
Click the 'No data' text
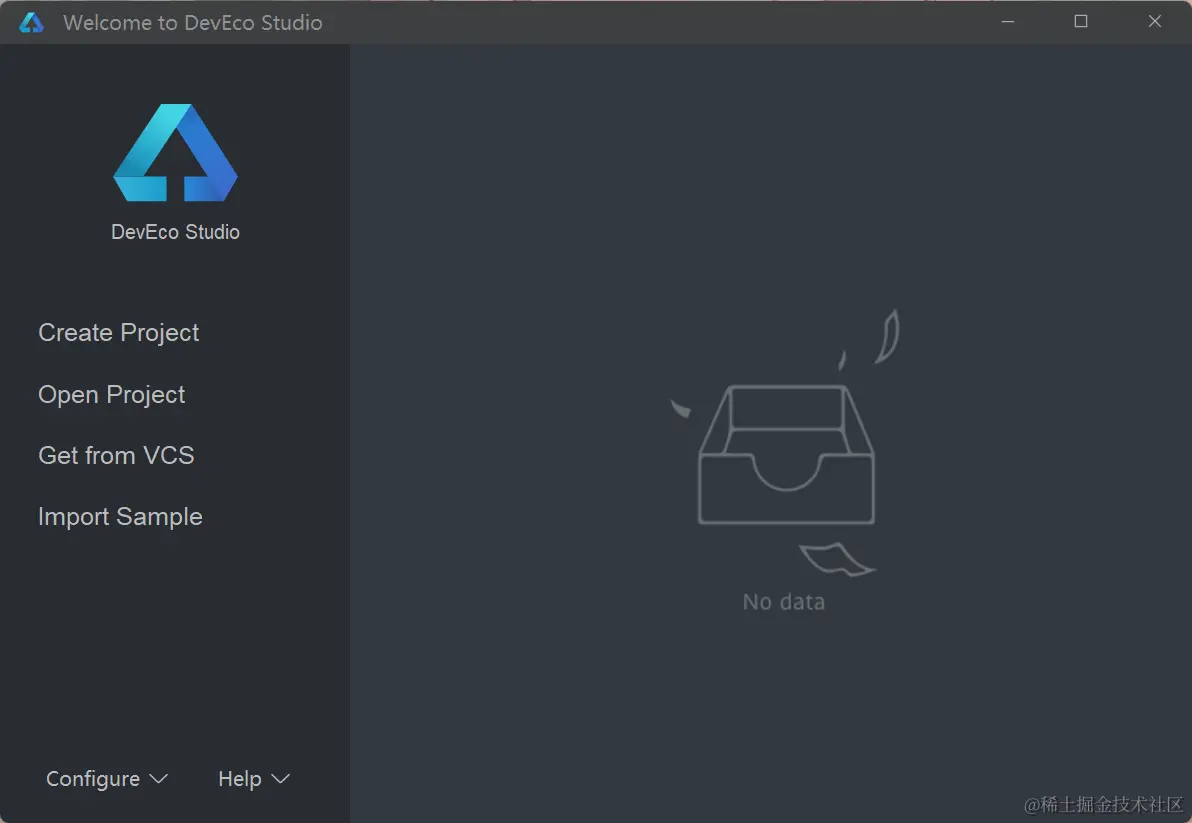click(784, 602)
